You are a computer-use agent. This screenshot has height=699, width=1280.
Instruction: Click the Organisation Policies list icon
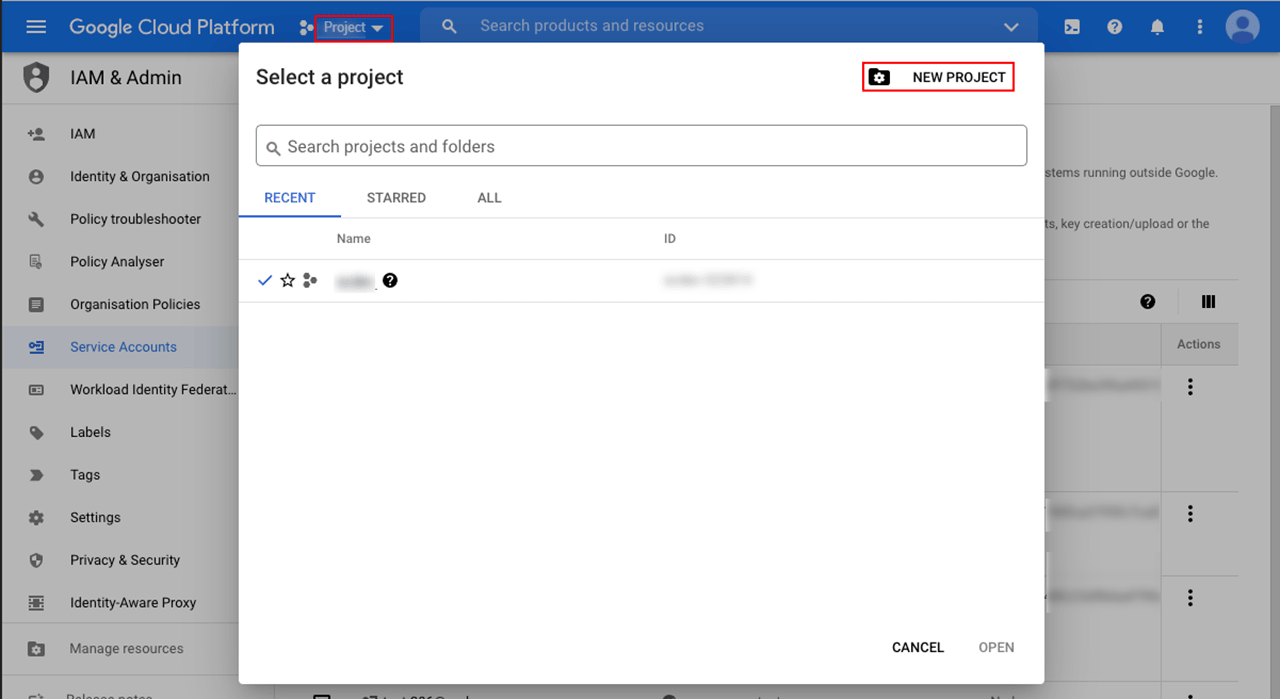point(36,304)
